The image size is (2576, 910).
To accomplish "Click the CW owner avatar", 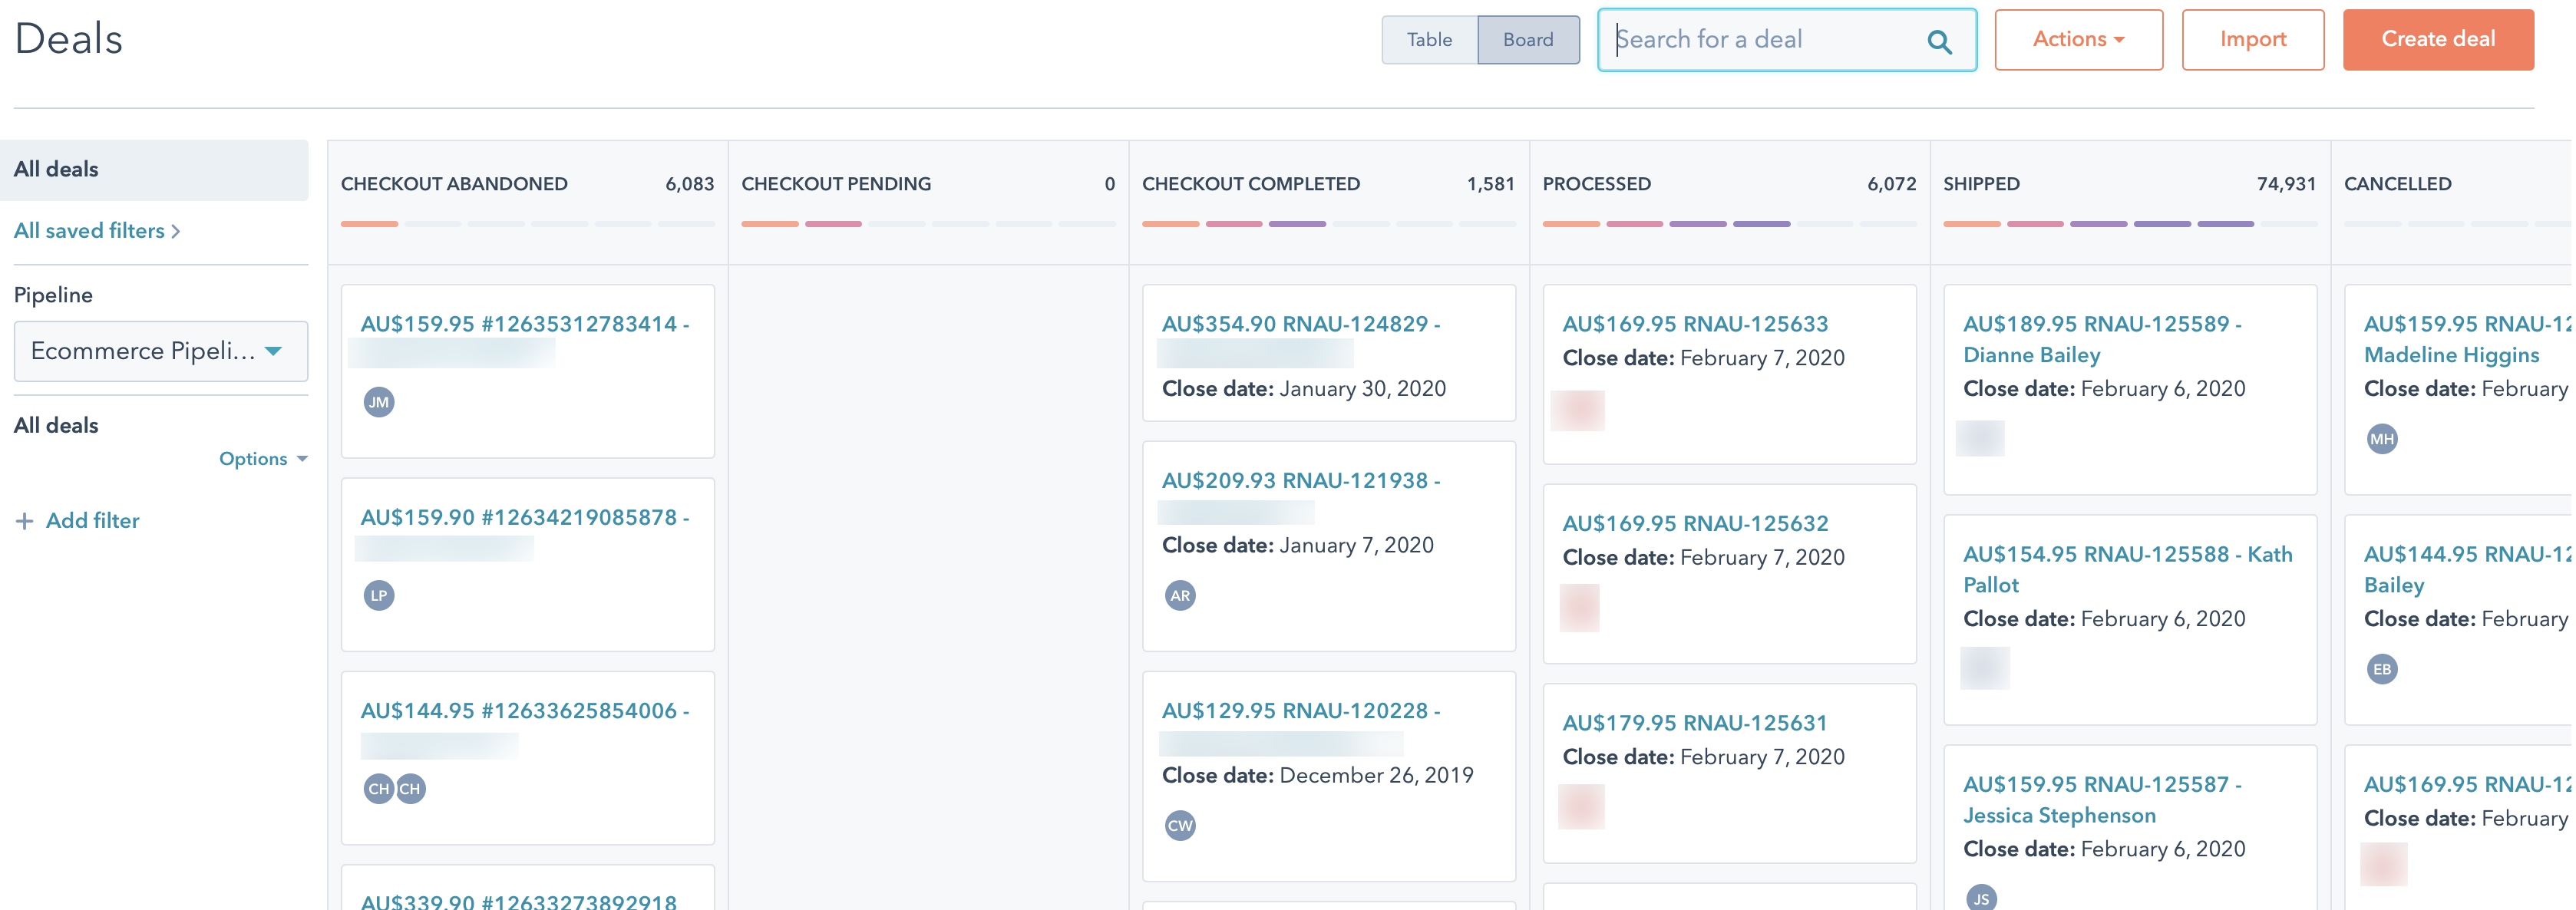I will pyautogui.click(x=1180, y=825).
